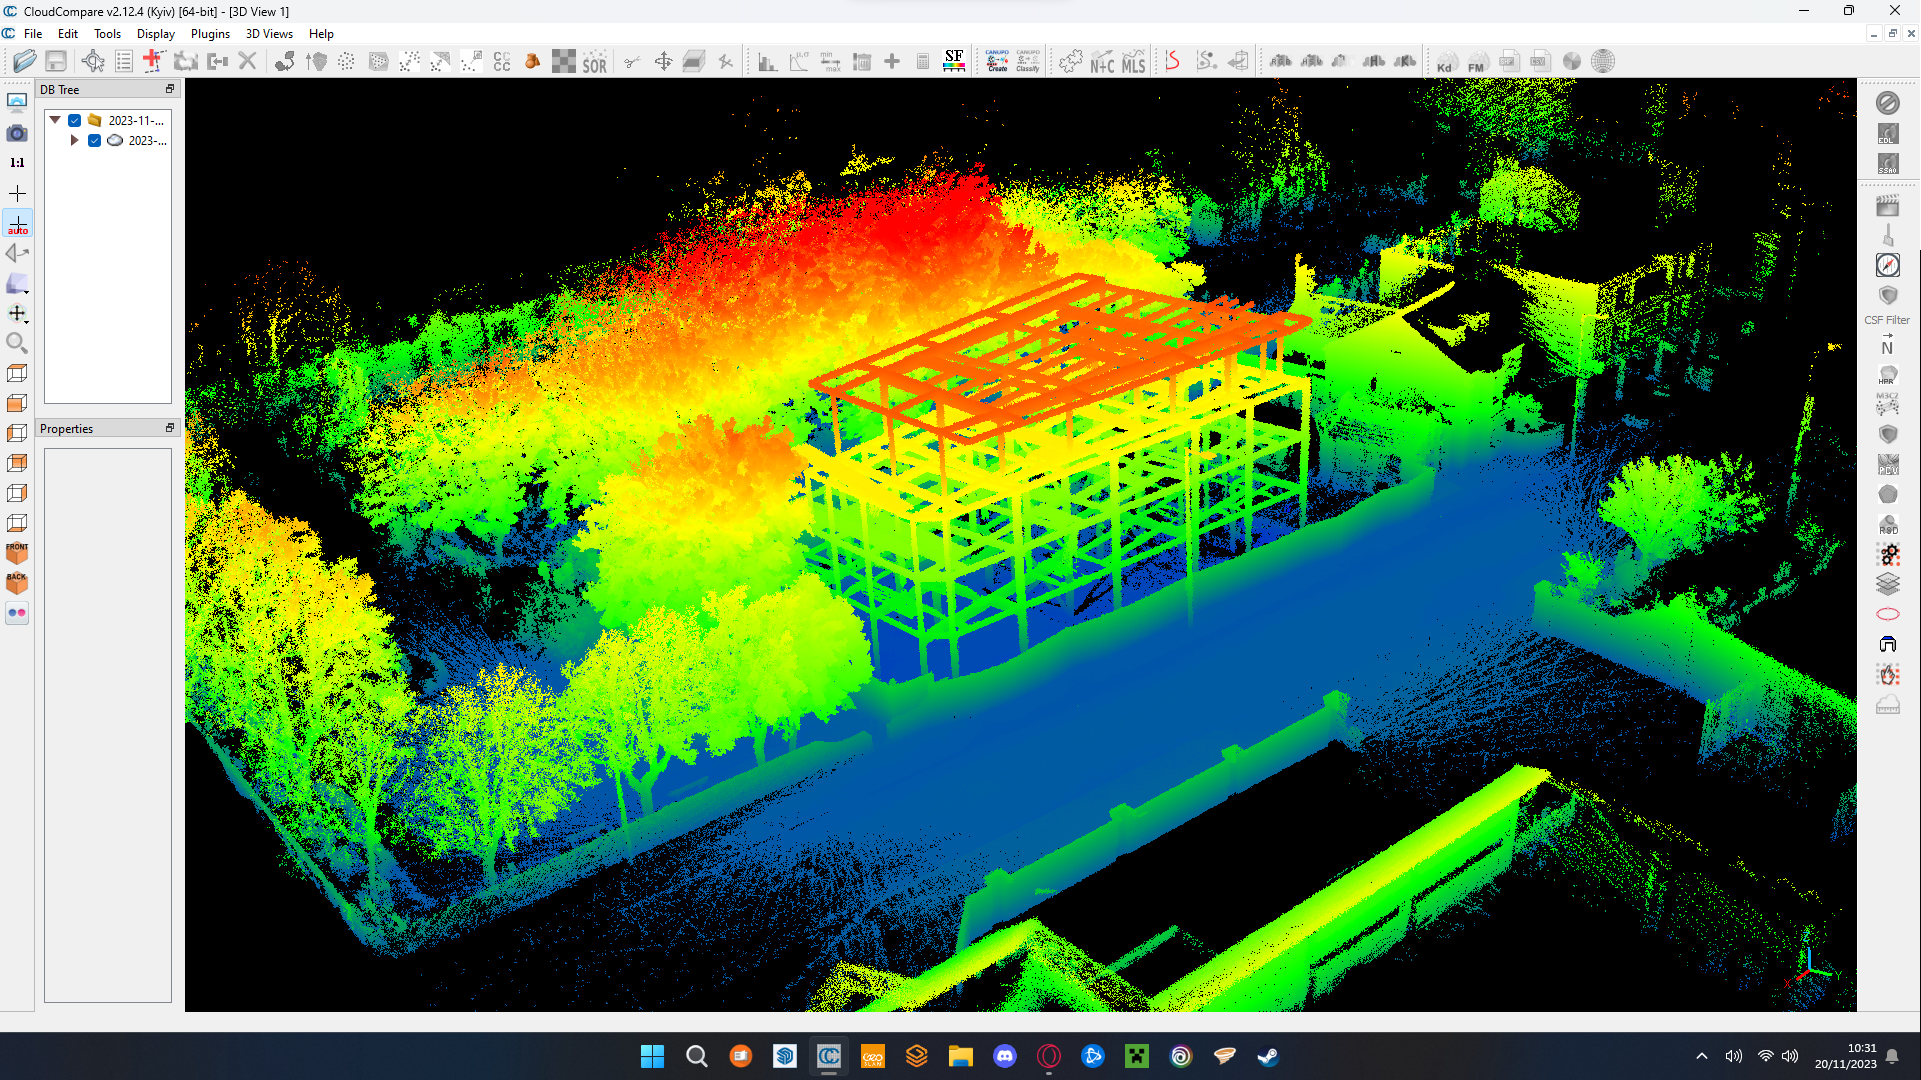This screenshot has width=1921, height=1080.
Task: Uncheck the 2023-11 folder checkbox
Action: (x=75, y=120)
